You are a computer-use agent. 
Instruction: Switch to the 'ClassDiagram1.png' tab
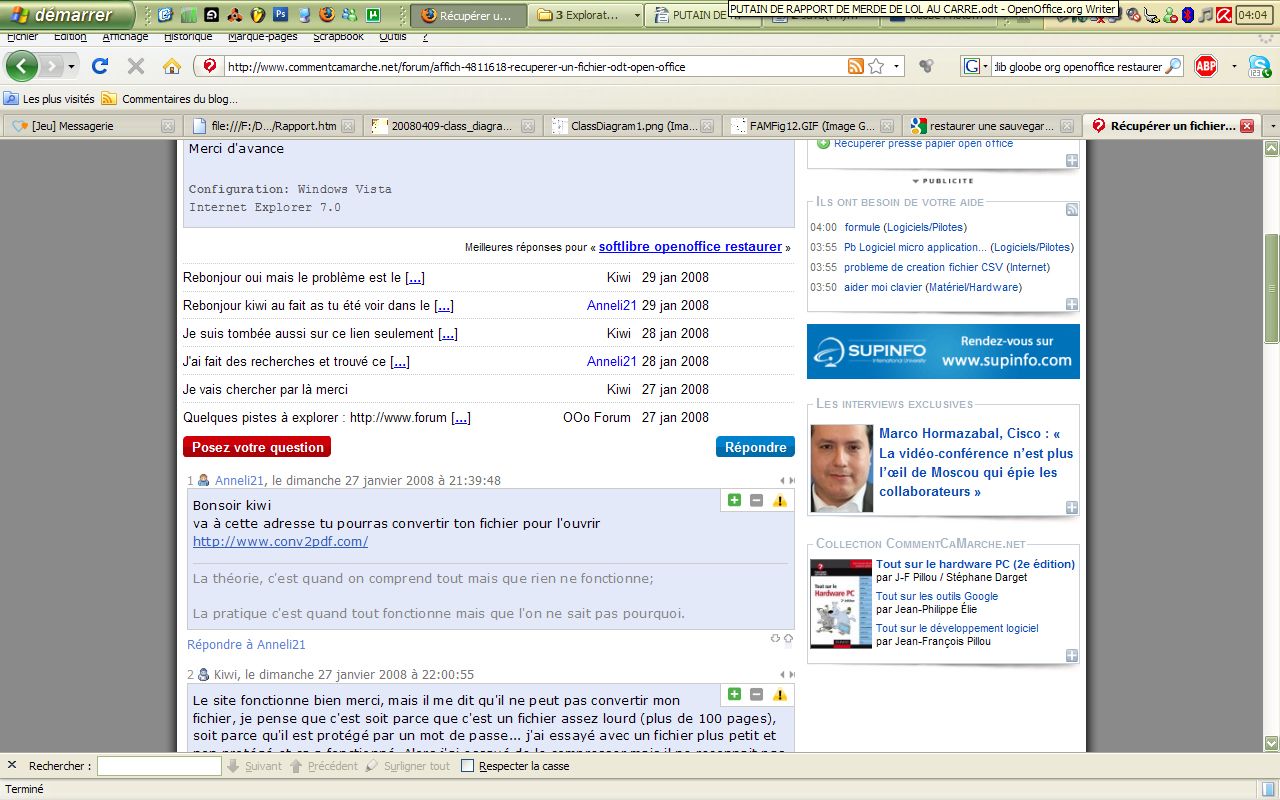632,126
